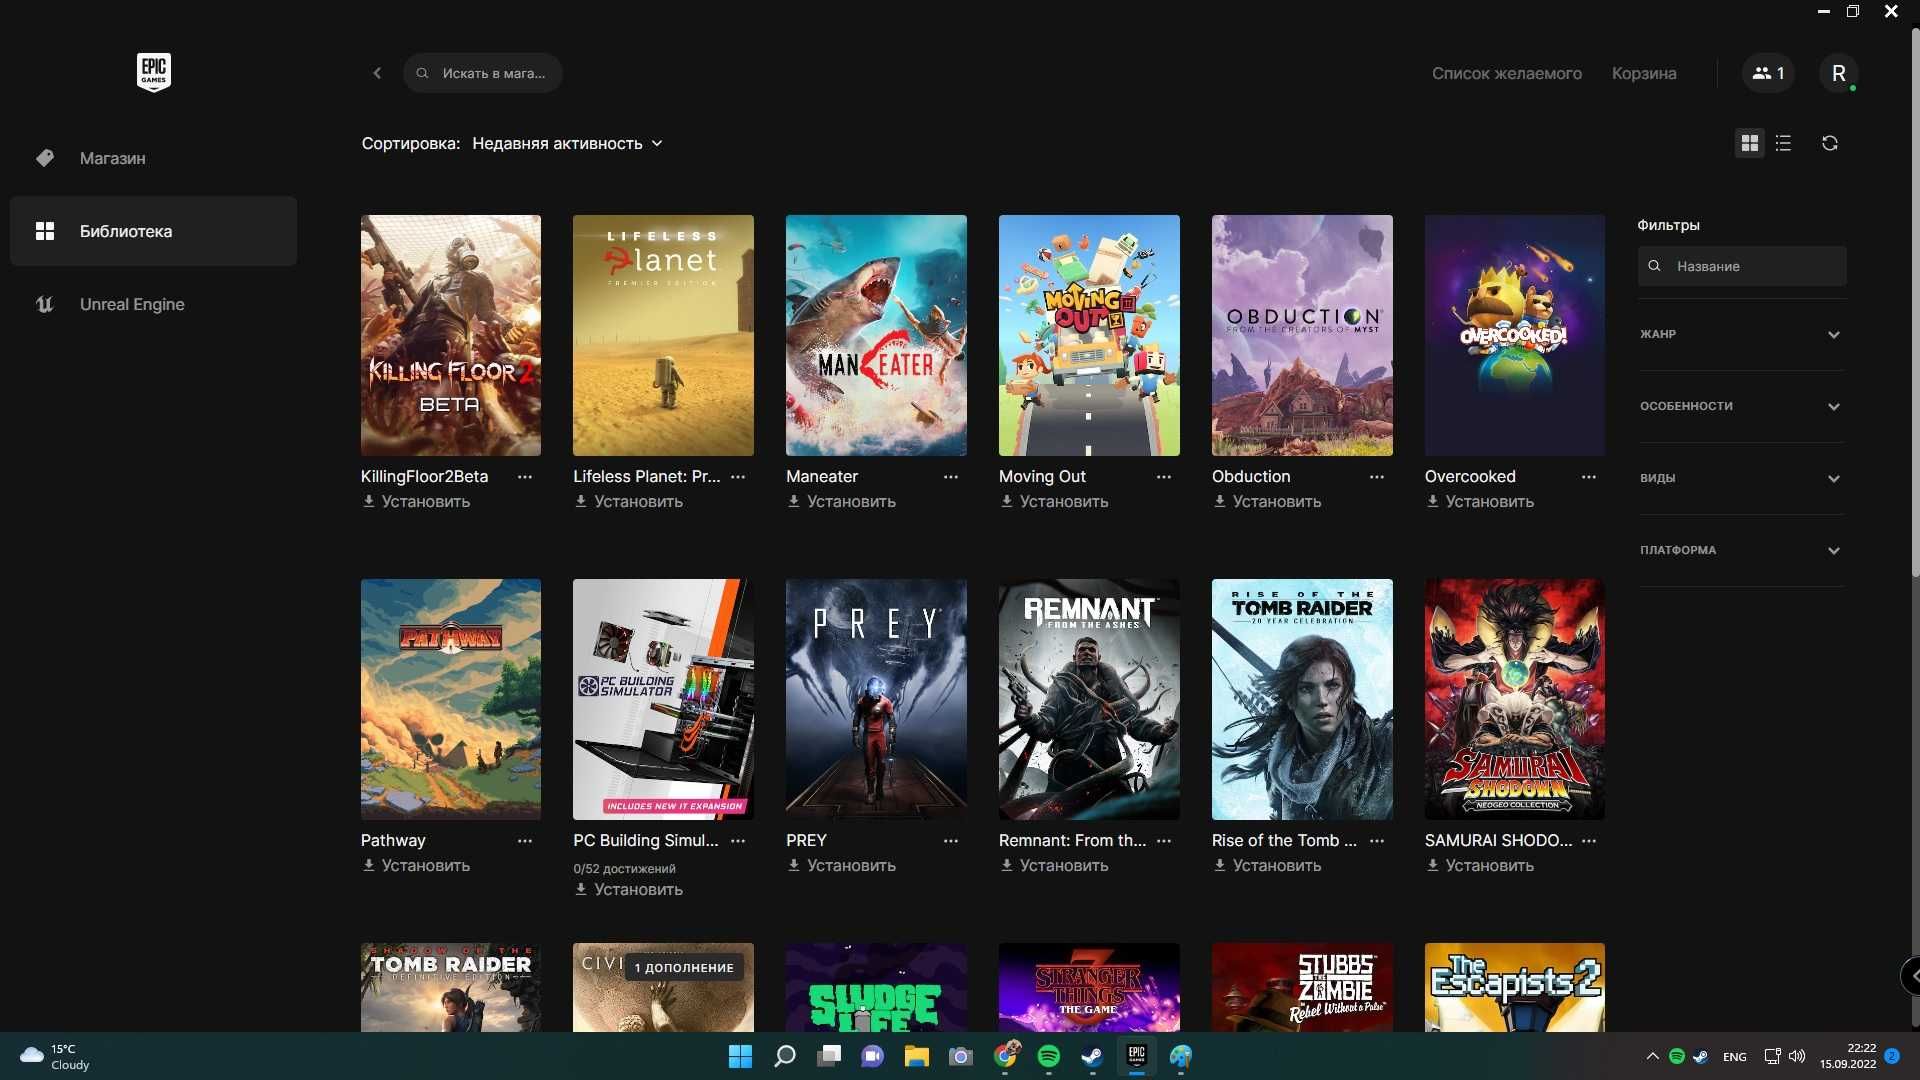Install Remnant: From the Ashes
The width and height of the screenshot is (1920, 1080).
pos(1054,866)
